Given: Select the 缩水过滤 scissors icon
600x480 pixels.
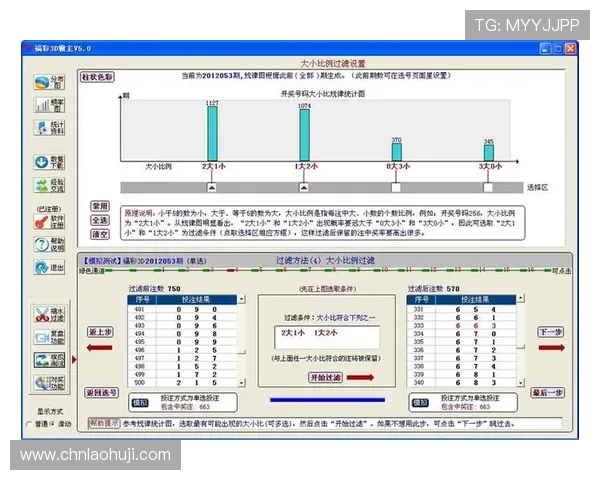Looking at the screenshot, I should pyautogui.click(x=50, y=314).
